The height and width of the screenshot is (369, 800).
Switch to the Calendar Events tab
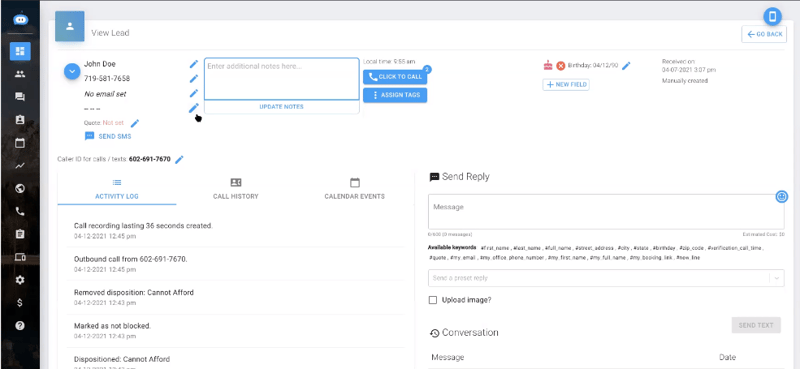click(x=355, y=189)
